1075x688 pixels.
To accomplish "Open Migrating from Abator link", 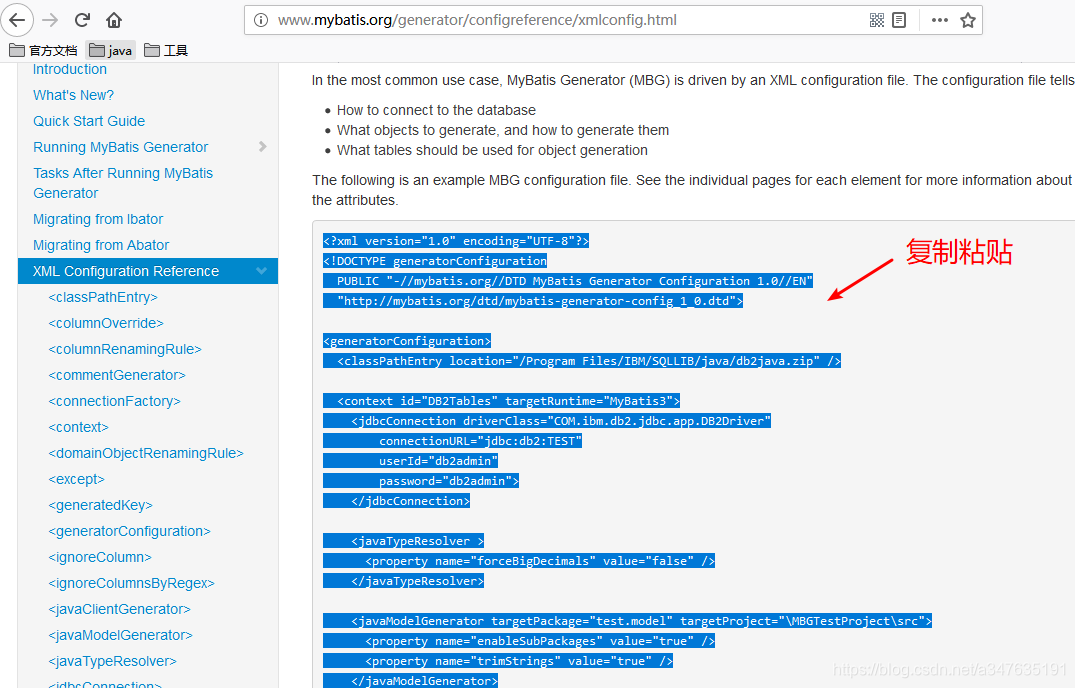I will coord(101,245).
